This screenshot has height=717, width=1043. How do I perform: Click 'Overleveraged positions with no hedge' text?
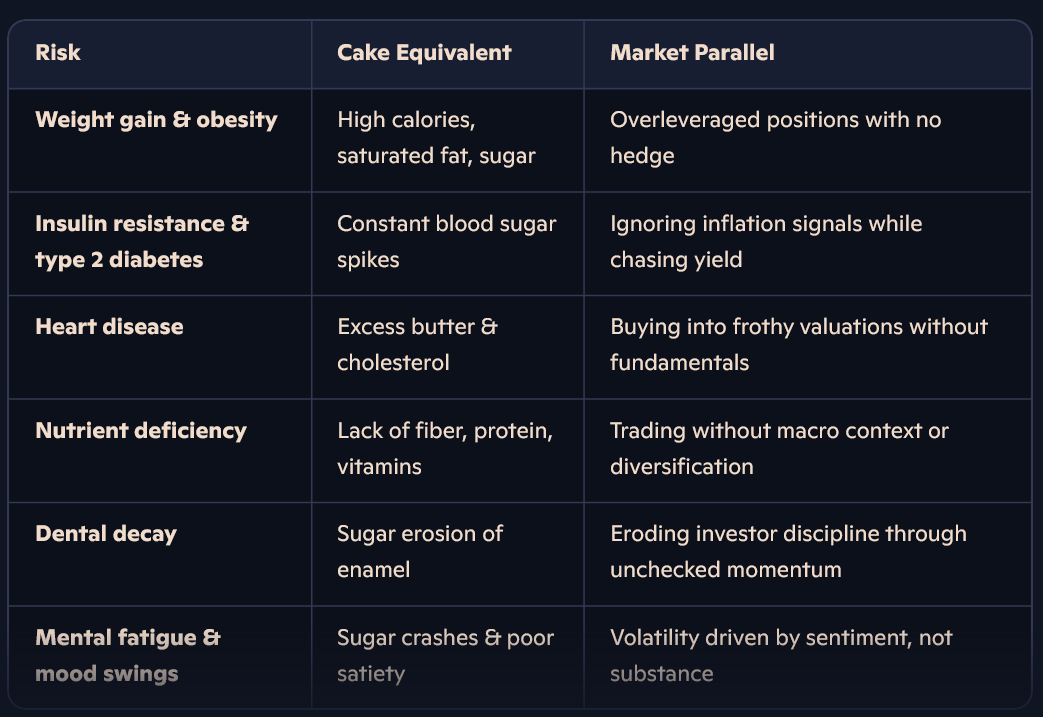click(x=775, y=138)
